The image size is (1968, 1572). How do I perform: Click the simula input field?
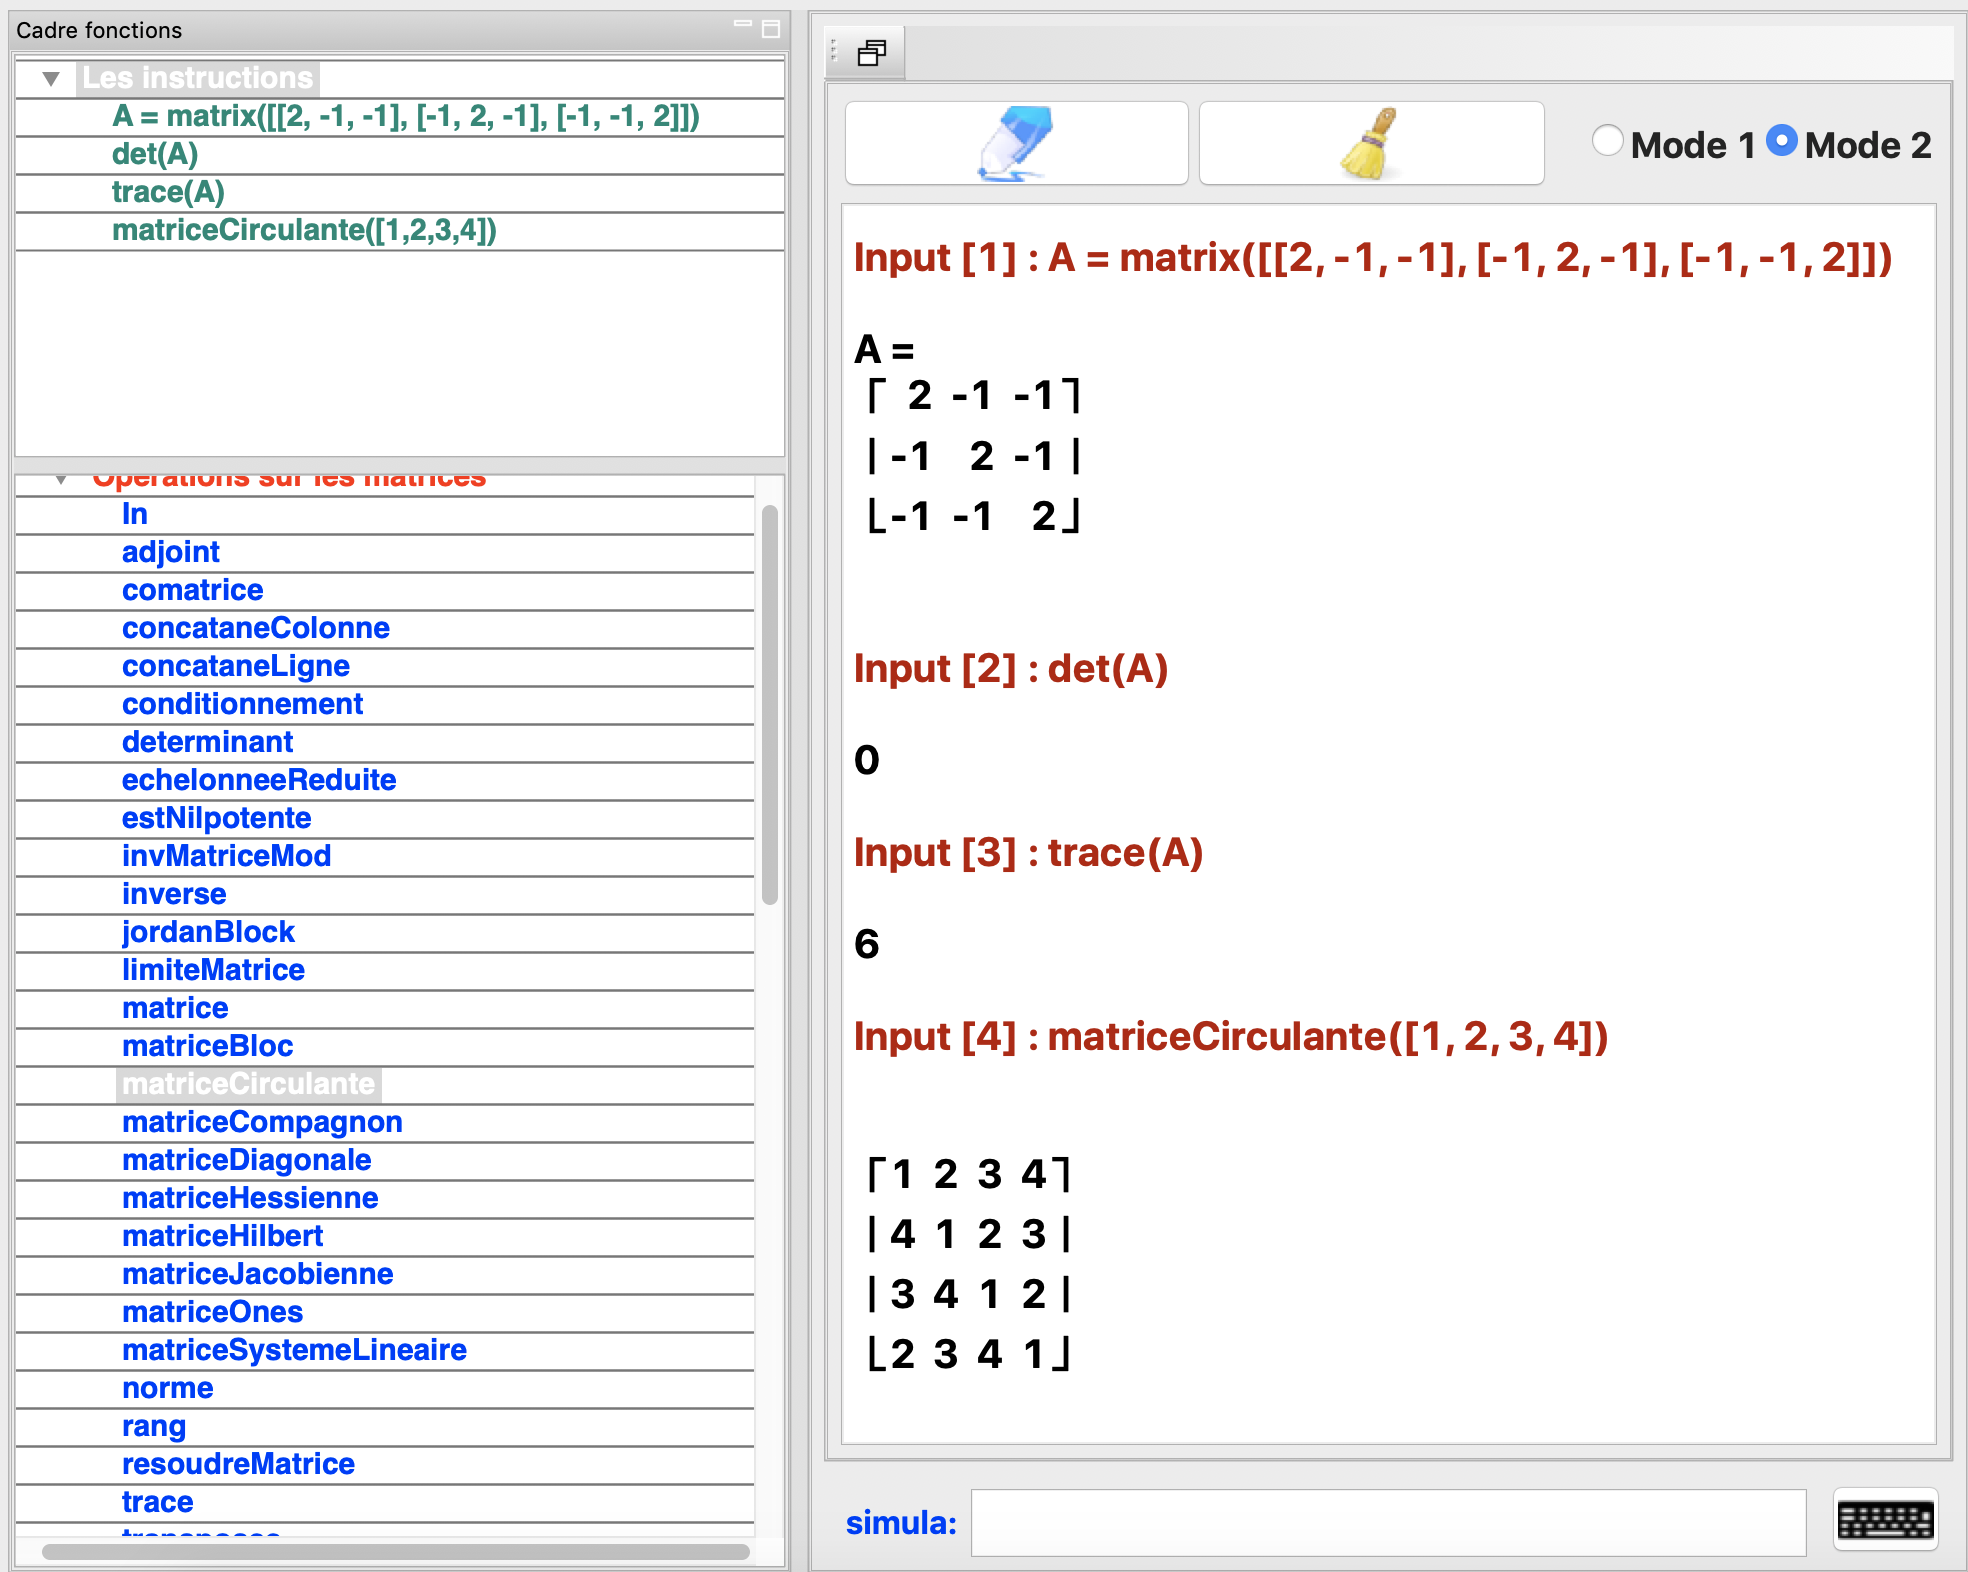pyautogui.click(x=1388, y=1522)
